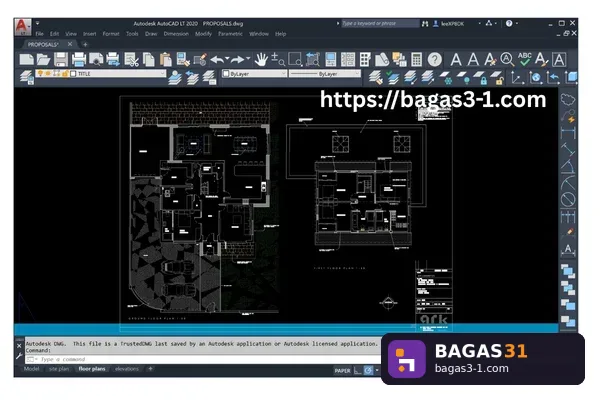Screen dimensions: 600x400
Task: Toggle TITLE layer freeze sun icon
Action: (x=48, y=73)
